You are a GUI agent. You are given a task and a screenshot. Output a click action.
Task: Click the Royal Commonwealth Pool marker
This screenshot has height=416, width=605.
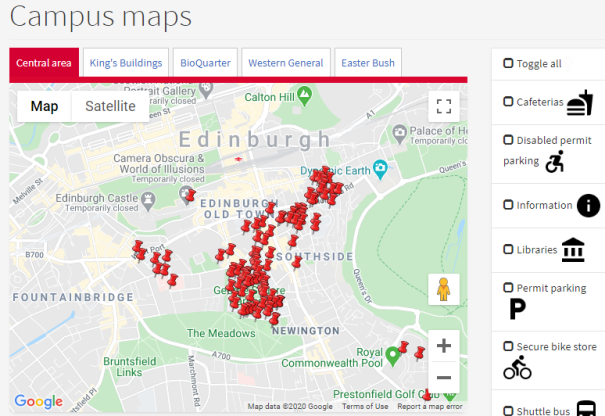coord(393,356)
